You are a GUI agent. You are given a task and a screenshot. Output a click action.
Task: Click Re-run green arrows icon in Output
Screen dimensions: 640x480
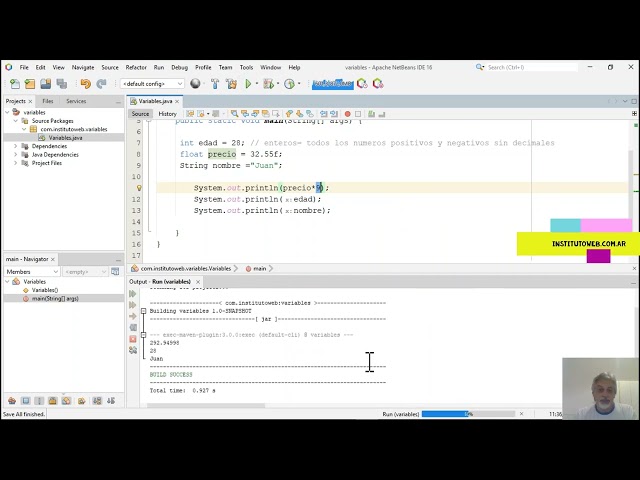tap(133, 294)
